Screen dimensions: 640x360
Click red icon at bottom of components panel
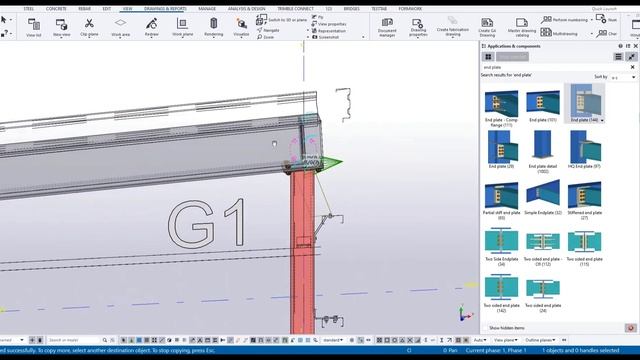pos(631,328)
